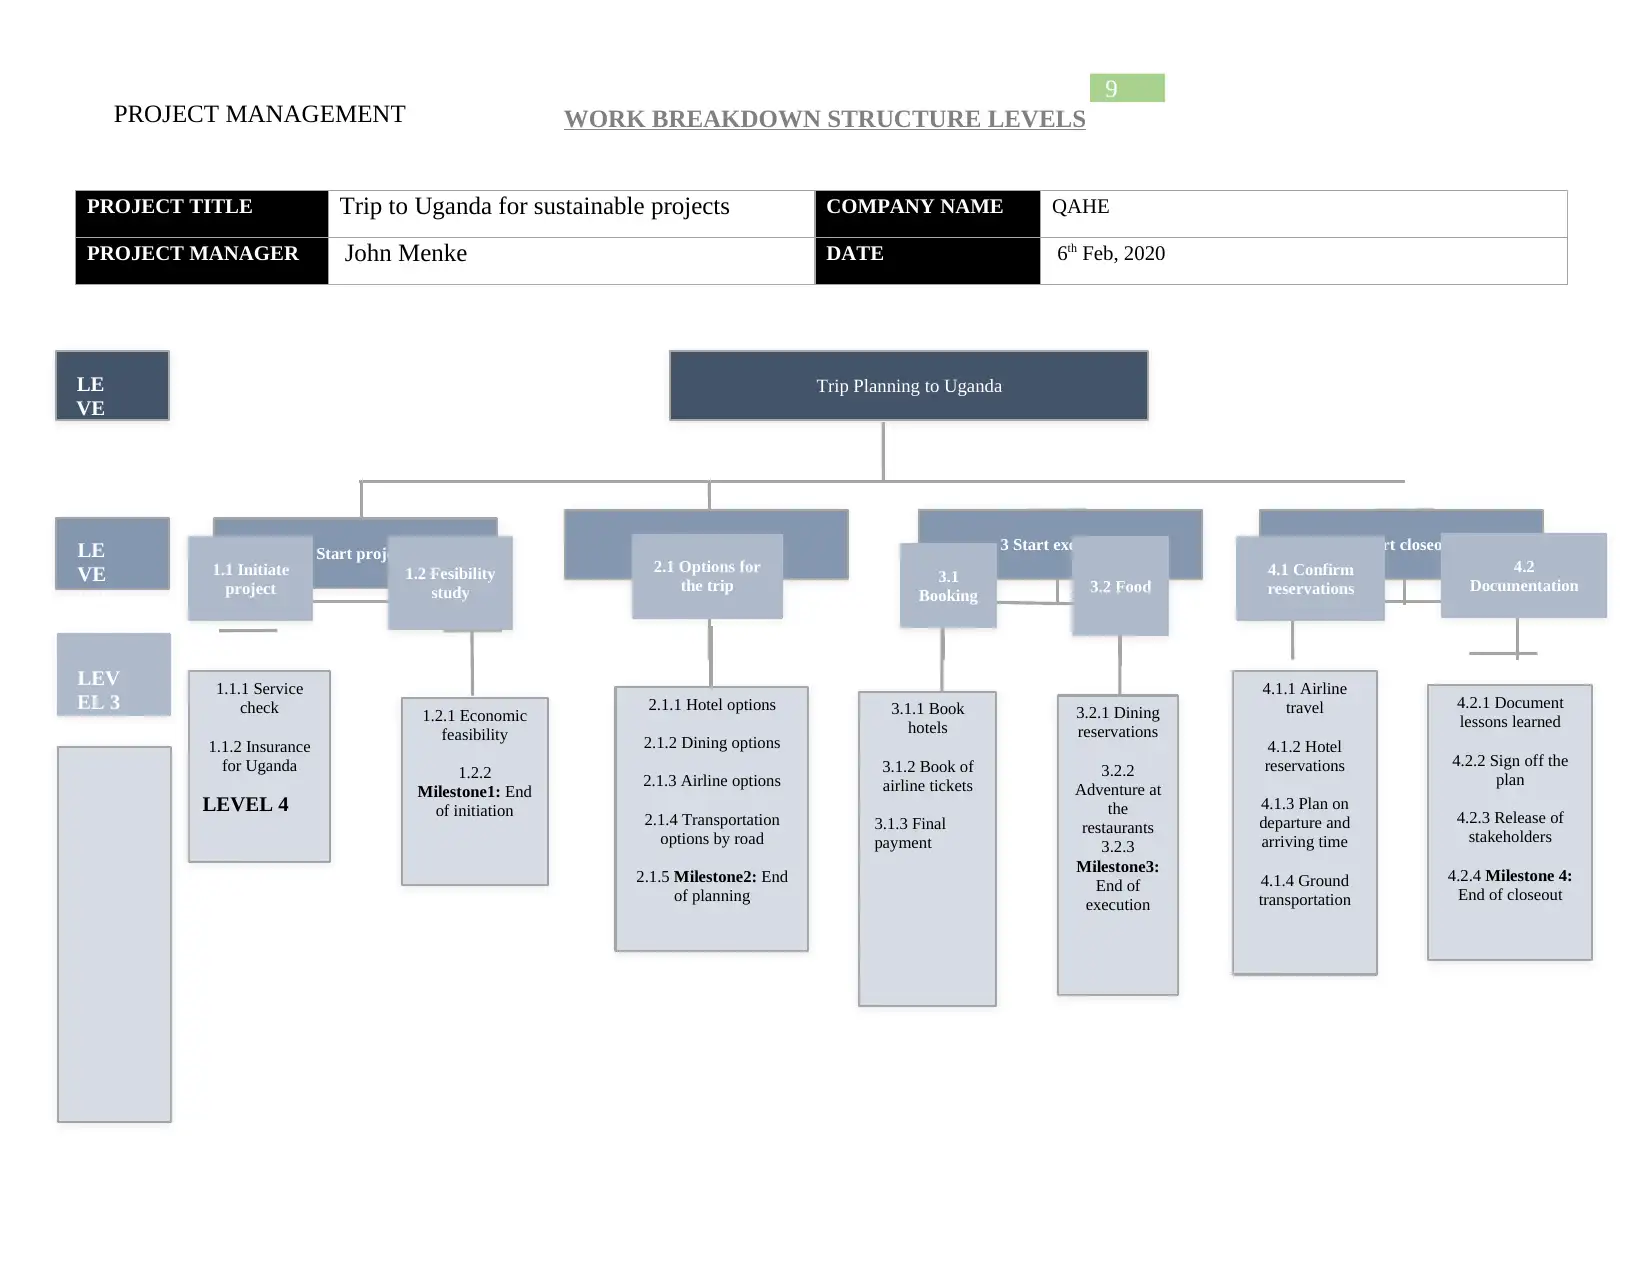Click '1.1.2 Insurance for Uganda' text
Screen dimensions: 1651x1275
[x=259, y=756]
